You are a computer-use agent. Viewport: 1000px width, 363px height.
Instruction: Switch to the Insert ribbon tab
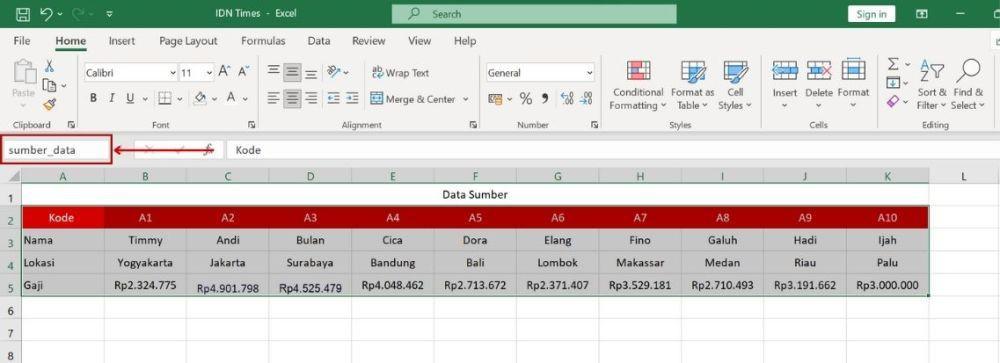[x=121, y=41]
